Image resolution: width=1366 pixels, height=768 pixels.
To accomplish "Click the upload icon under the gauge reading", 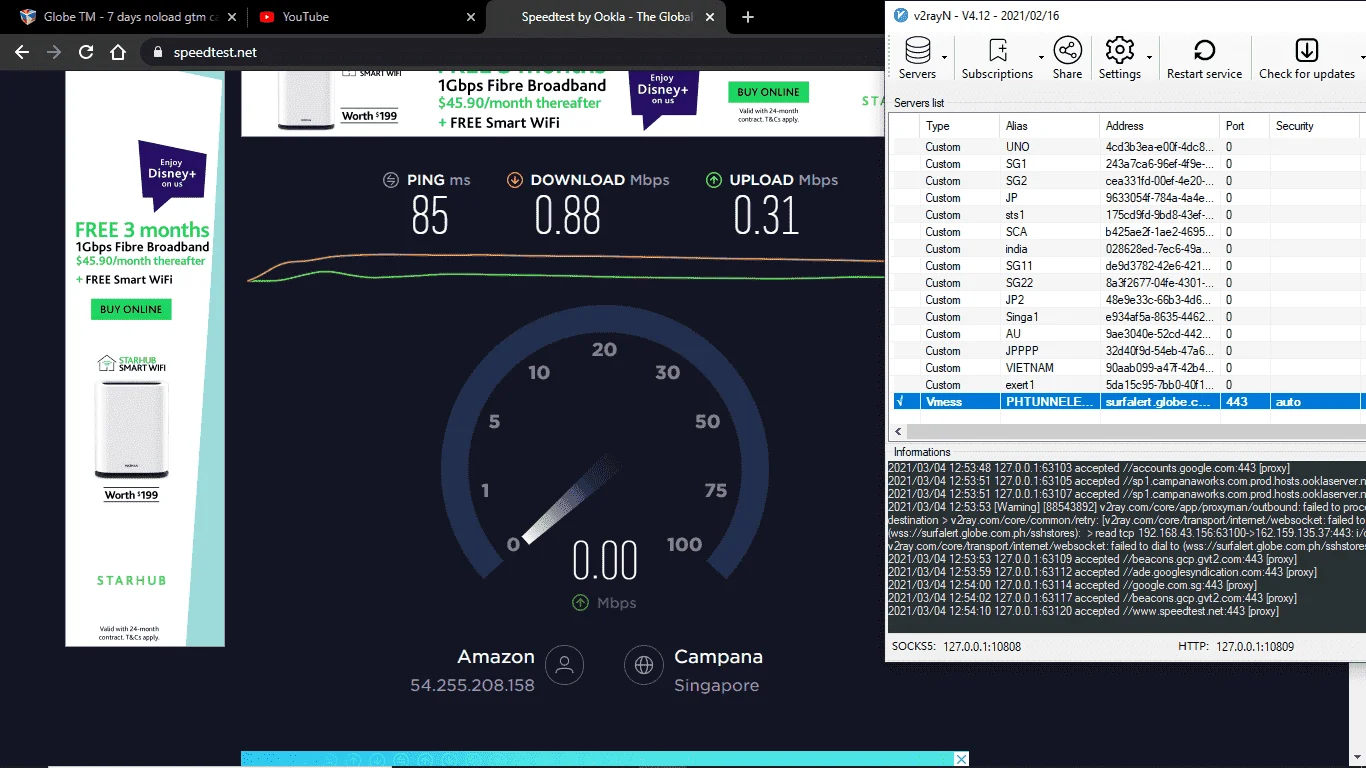I will [x=580, y=603].
